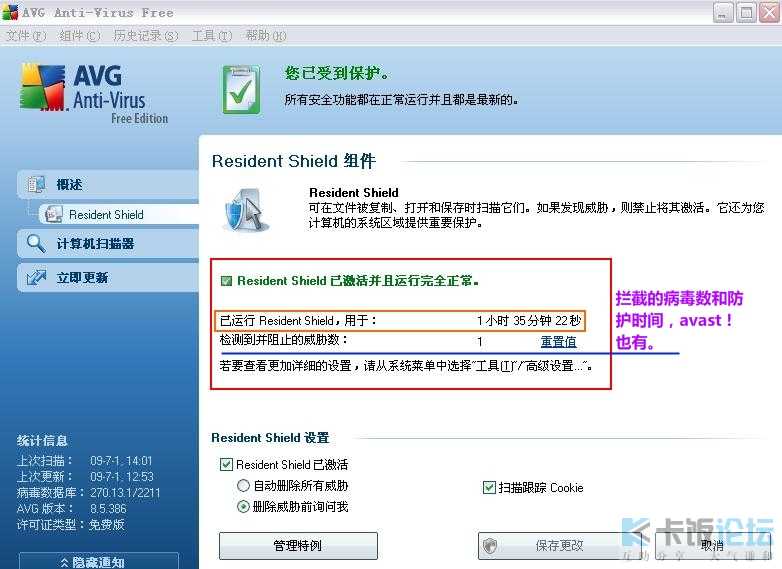Open the 历史记录 menu
Screen dimensions: 782x569
coord(145,36)
